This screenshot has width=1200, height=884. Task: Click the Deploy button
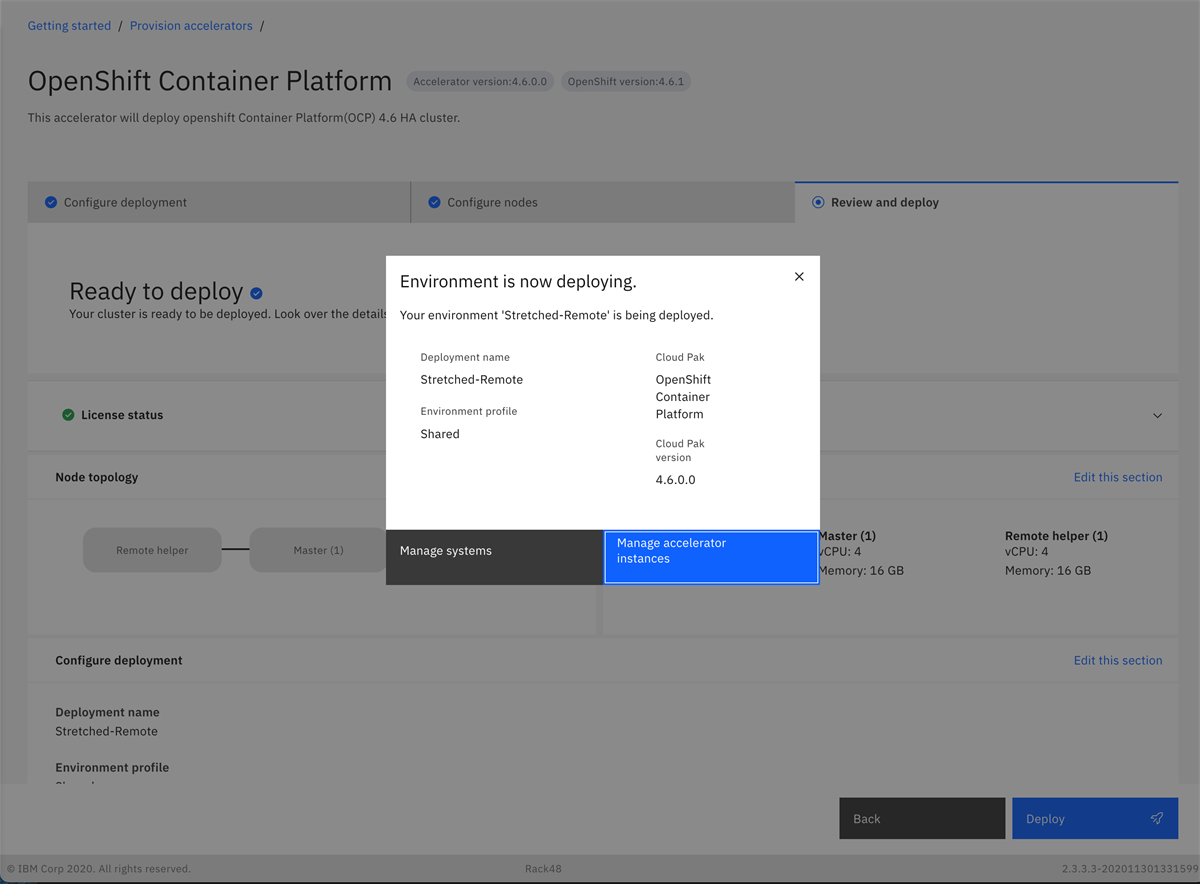[x=1094, y=818]
